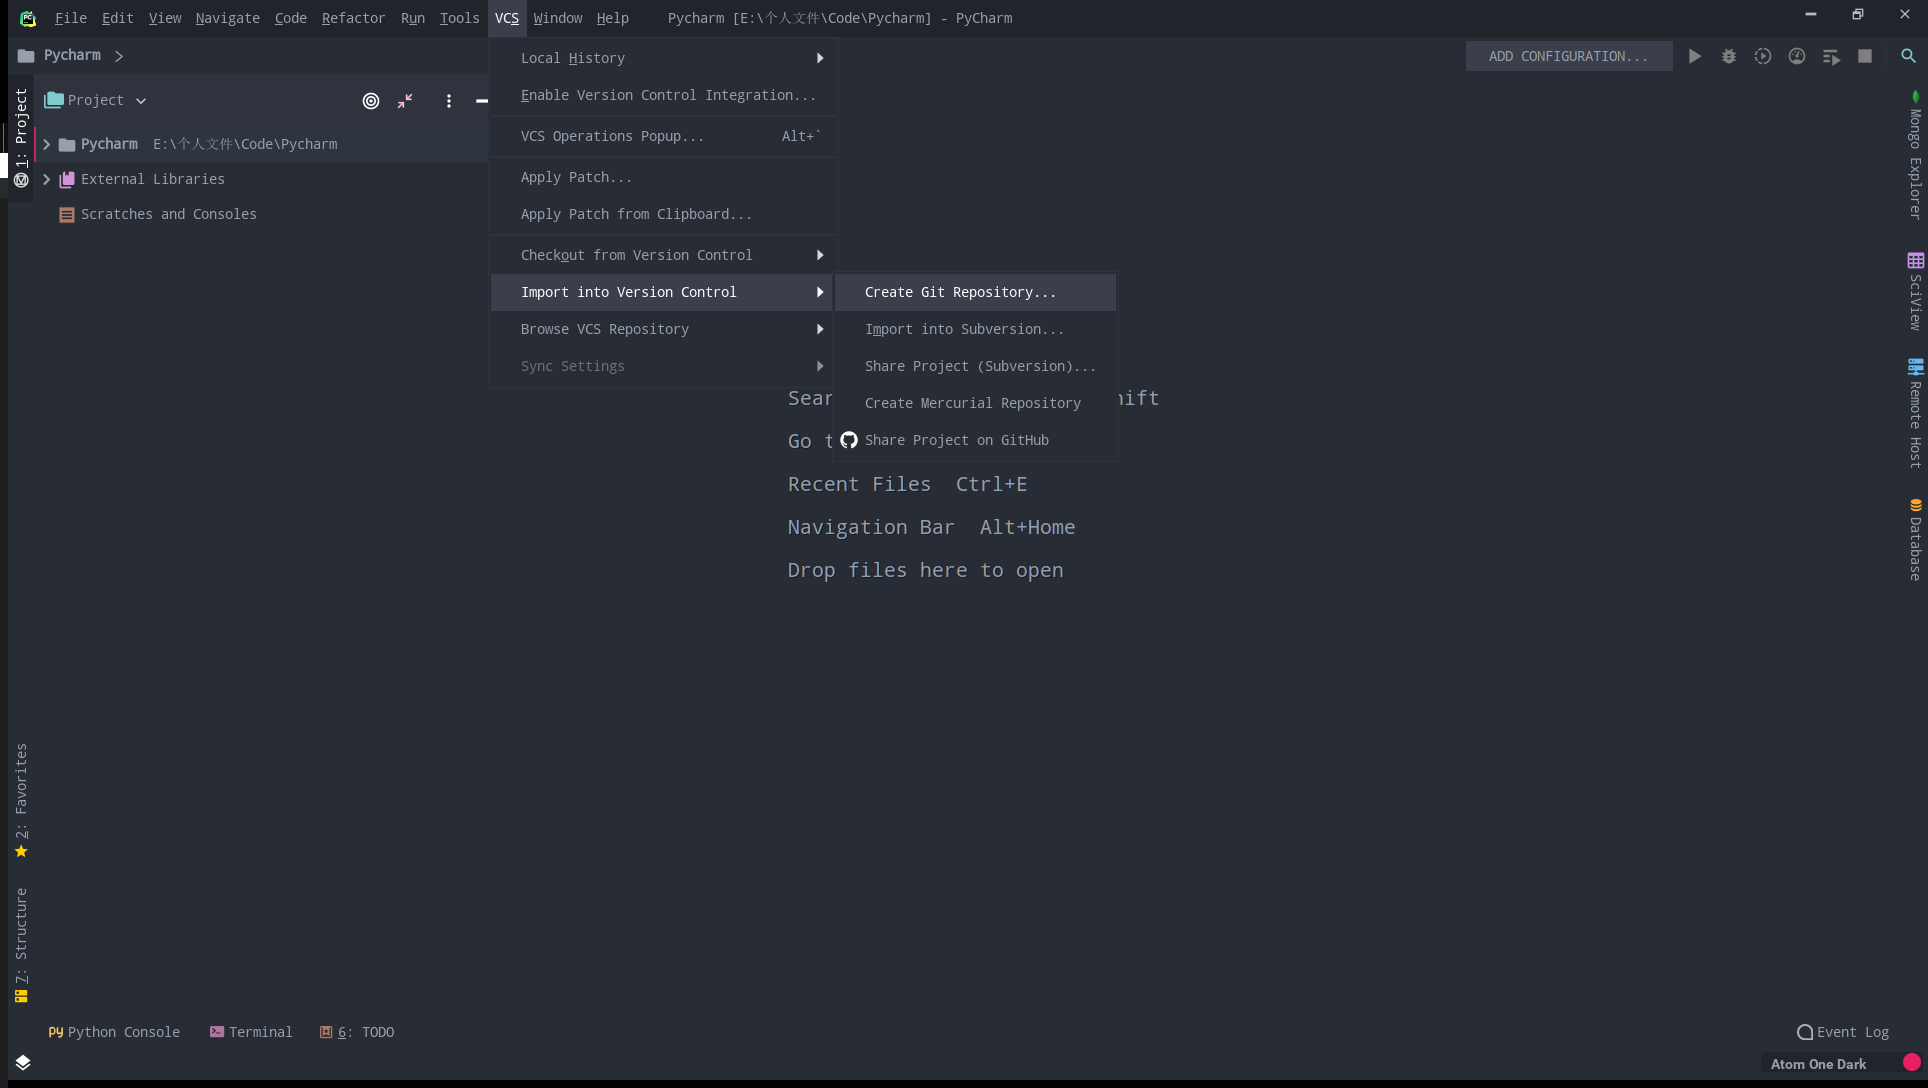Open the Tools menu

pyautogui.click(x=459, y=18)
